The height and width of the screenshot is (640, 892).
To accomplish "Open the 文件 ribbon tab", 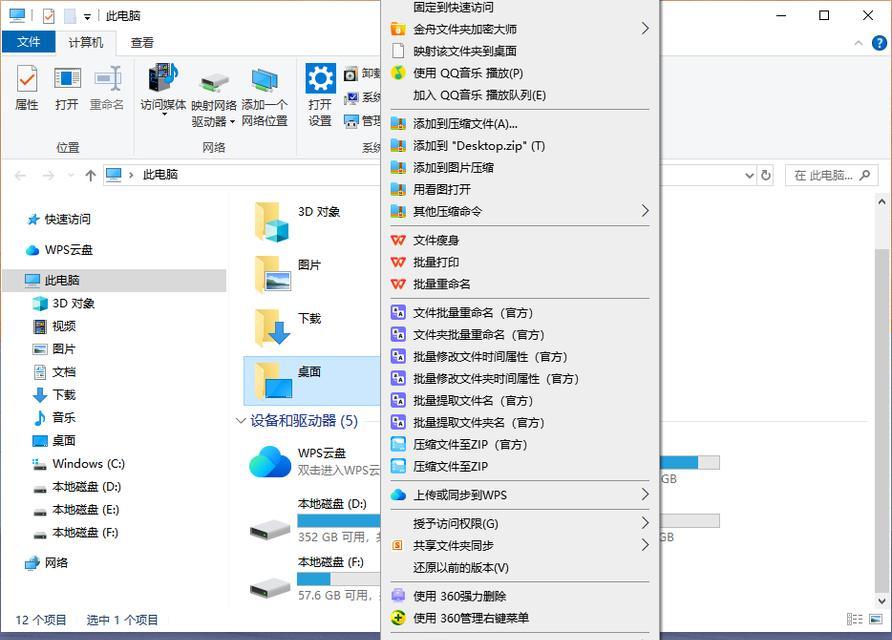I will (28, 42).
